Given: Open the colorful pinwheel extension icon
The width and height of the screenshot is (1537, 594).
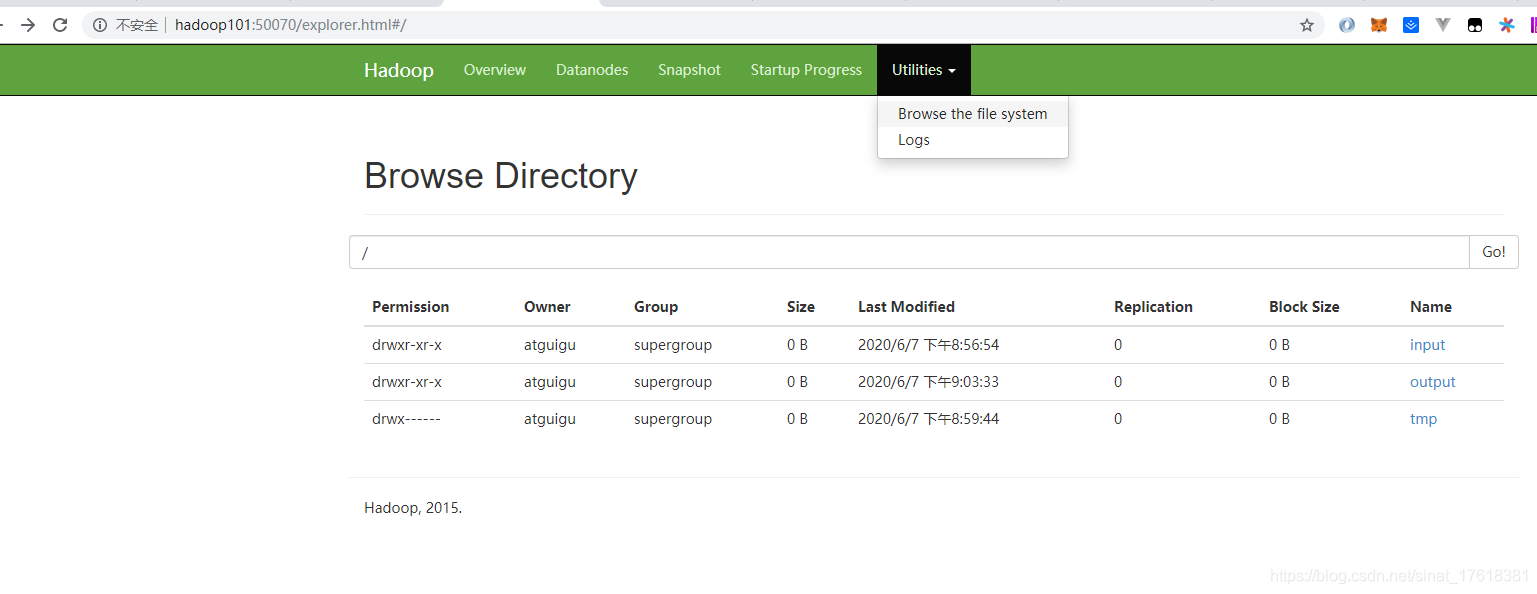Looking at the screenshot, I should [x=1507, y=25].
